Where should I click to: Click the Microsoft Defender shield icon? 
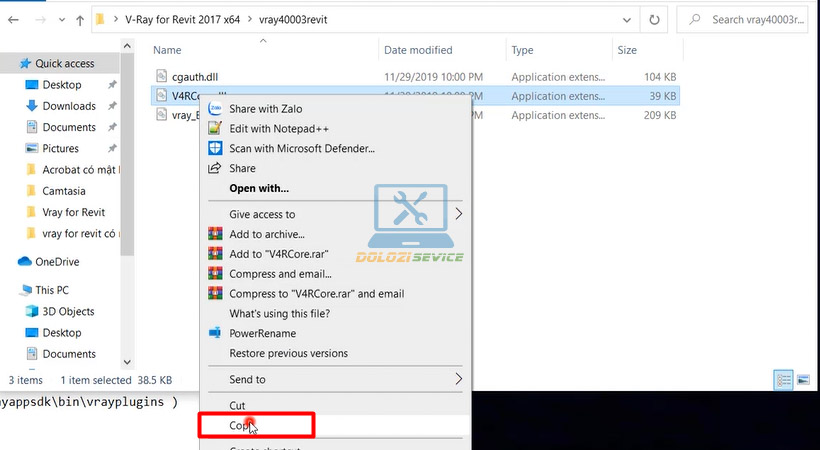(x=214, y=148)
